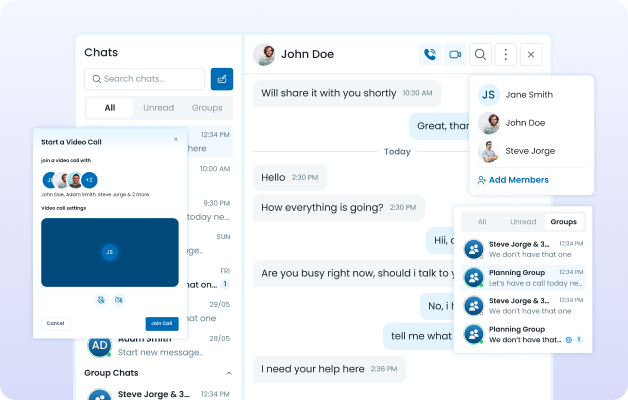Switch to Unread tab in Chats panel
The image size is (628, 400).
[x=158, y=108]
